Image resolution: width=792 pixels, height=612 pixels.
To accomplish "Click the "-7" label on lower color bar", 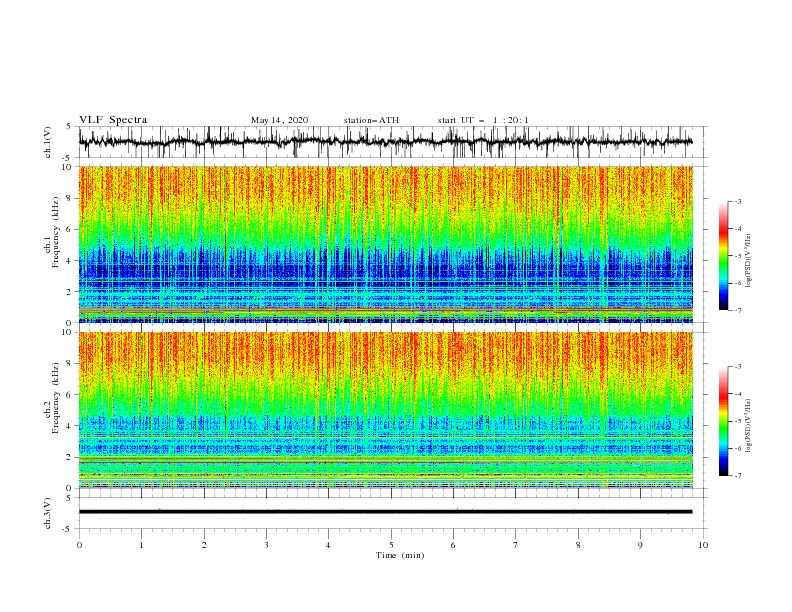I will coord(737,476).
